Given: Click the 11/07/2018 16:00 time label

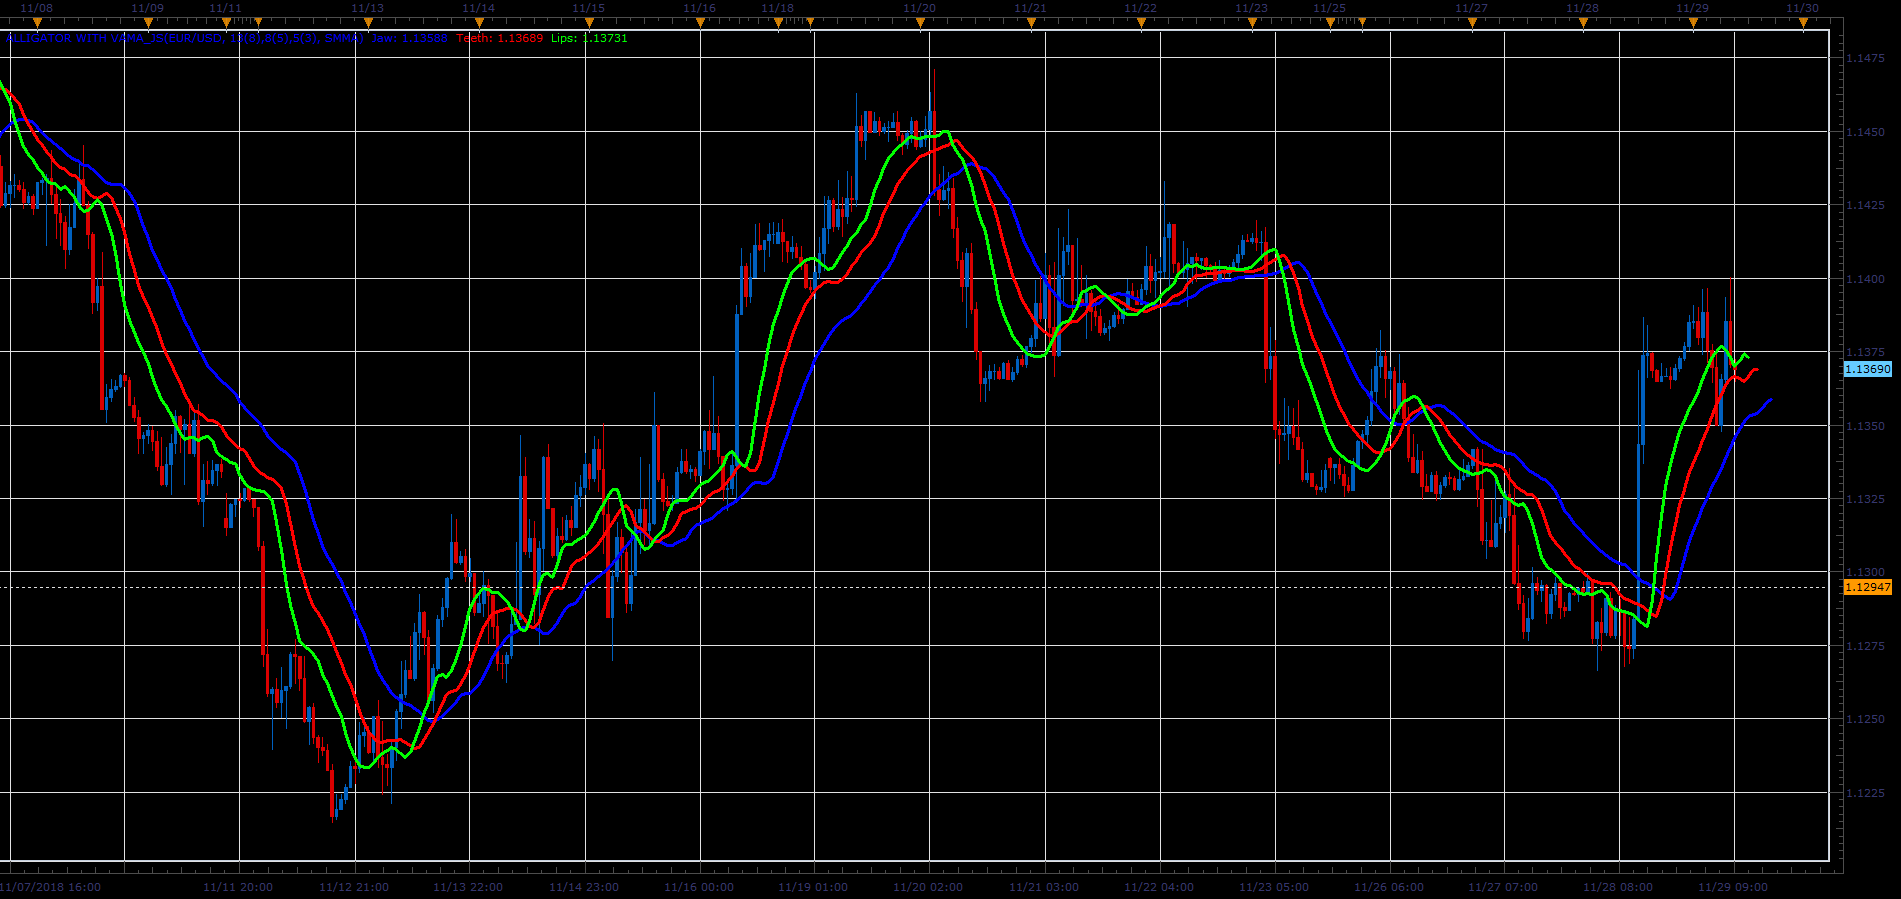Looking at the screenshot, I should point(50,887).
